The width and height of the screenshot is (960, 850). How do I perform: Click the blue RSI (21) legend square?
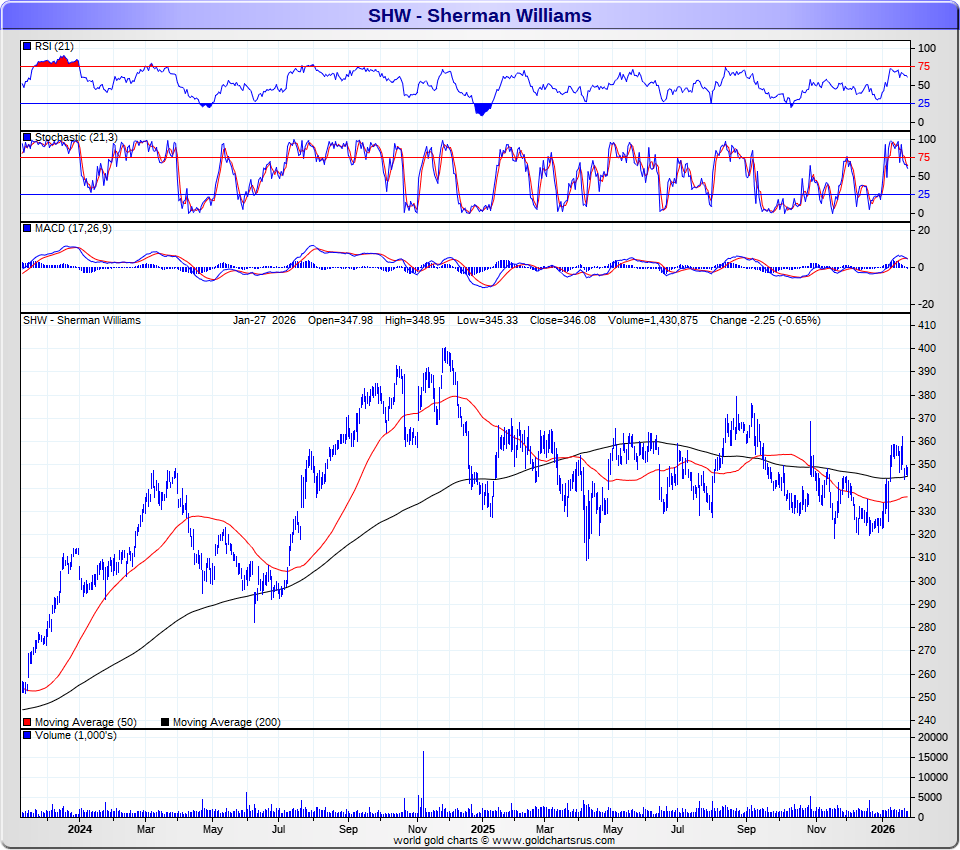tap(27, 47)
